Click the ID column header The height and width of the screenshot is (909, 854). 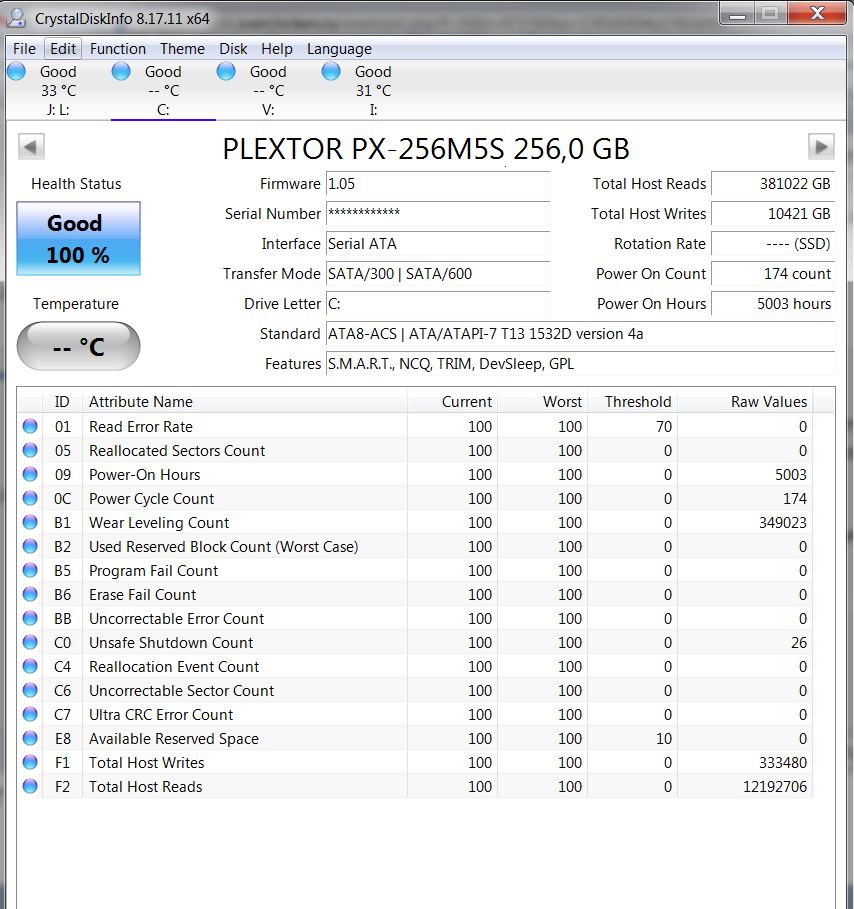(62, 401)
